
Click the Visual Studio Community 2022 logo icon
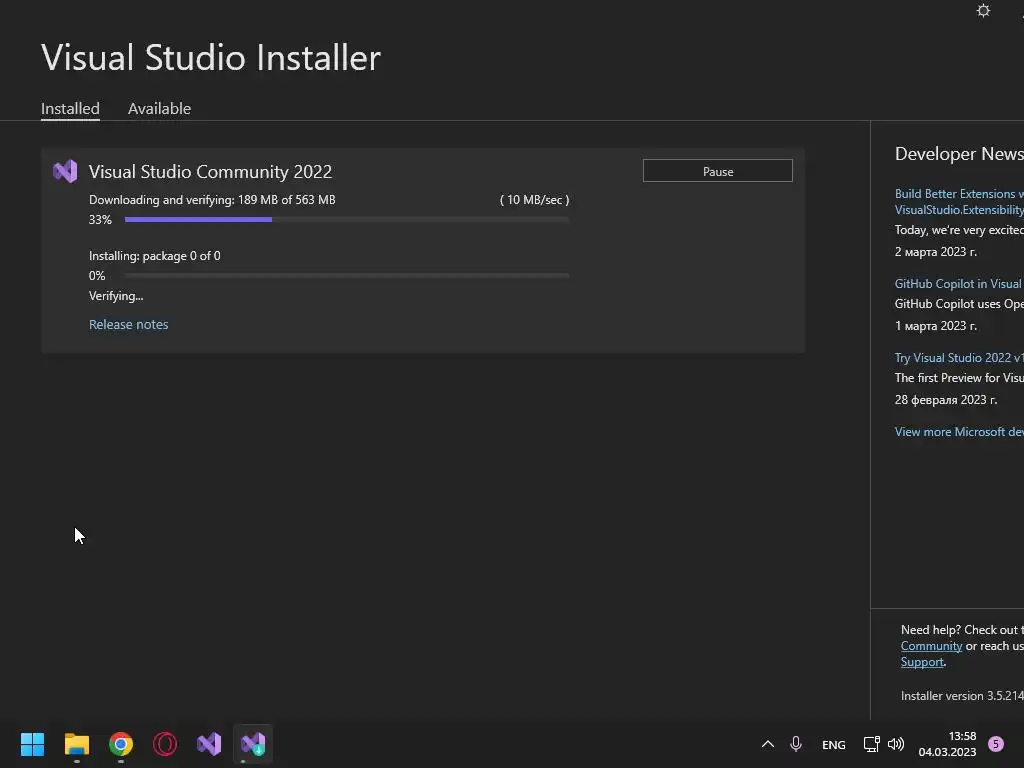click(x=65, y=171)
